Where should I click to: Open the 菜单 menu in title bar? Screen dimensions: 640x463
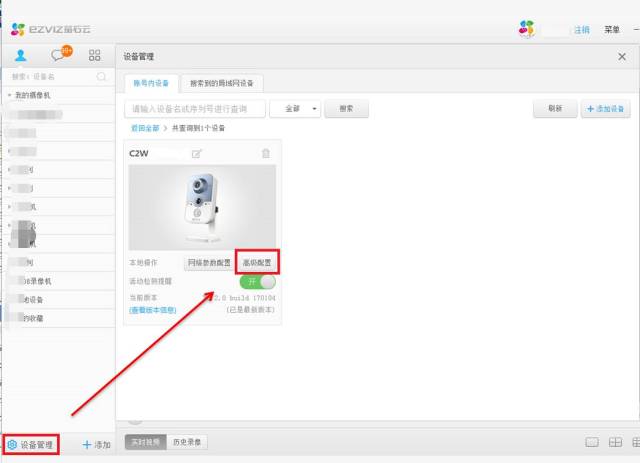[612, 29]
